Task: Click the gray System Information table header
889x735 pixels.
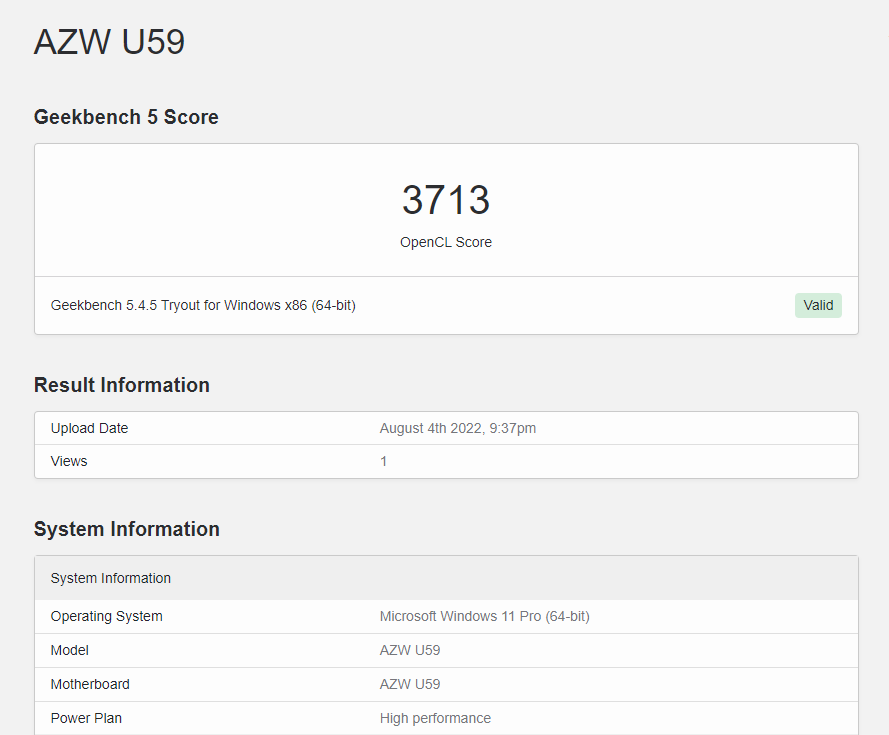Action: (x=110, y=578)
